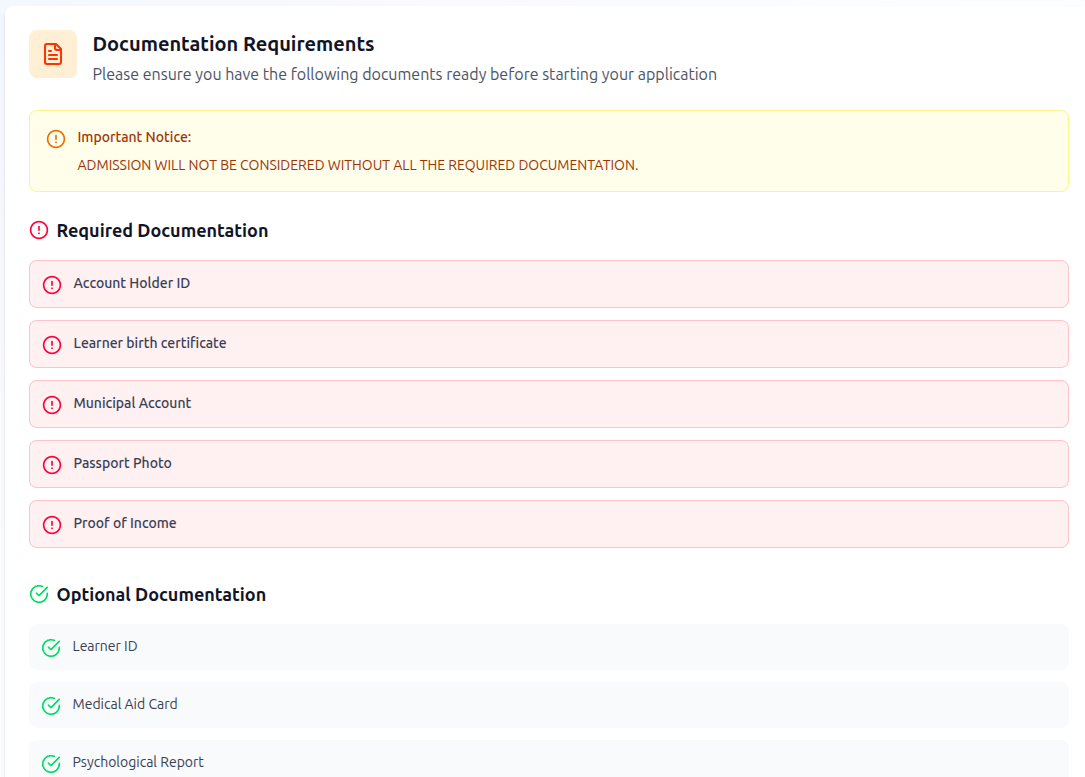Click the Important Notice warning icon
The height and width of the screenshot is (777, 1085).
pyautogui.click(x=56, y=139)
